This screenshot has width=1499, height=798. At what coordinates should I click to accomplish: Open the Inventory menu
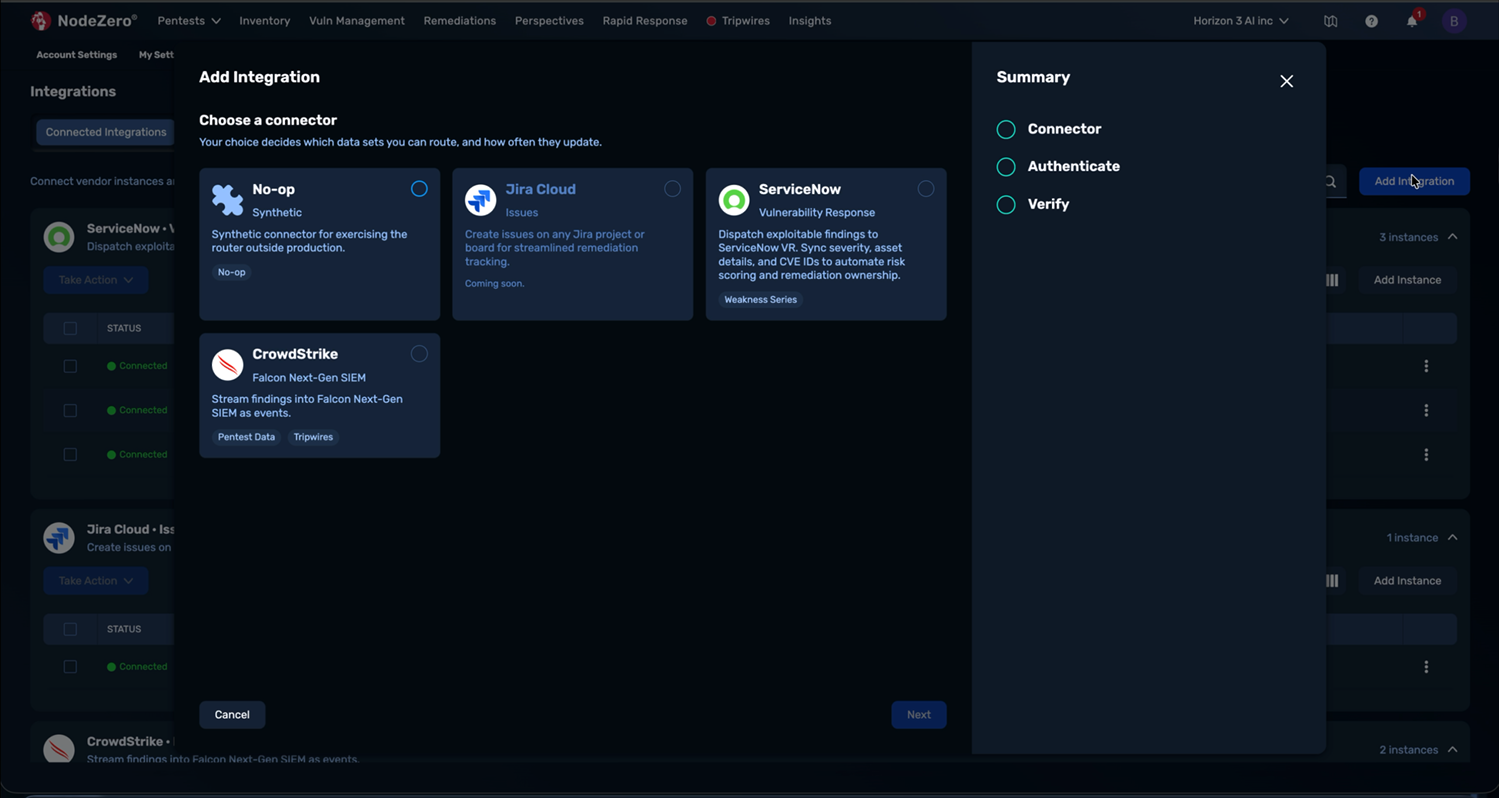pyautogui.click(x=265, y=21)
